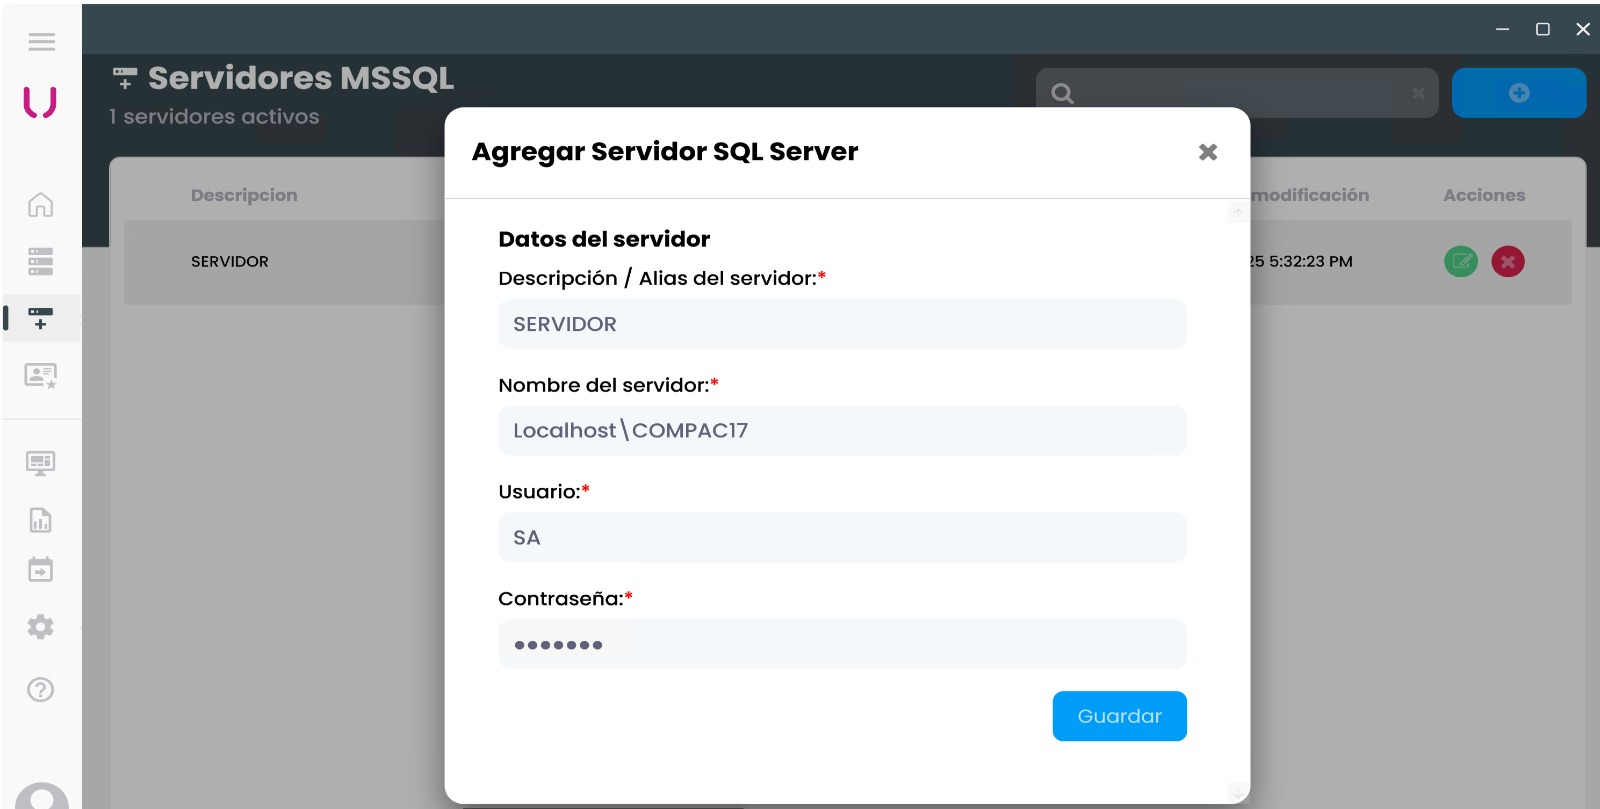Viewport: 1600px width, 809px height.
Task: Maximize the application window
Action: coord(1543,29)
